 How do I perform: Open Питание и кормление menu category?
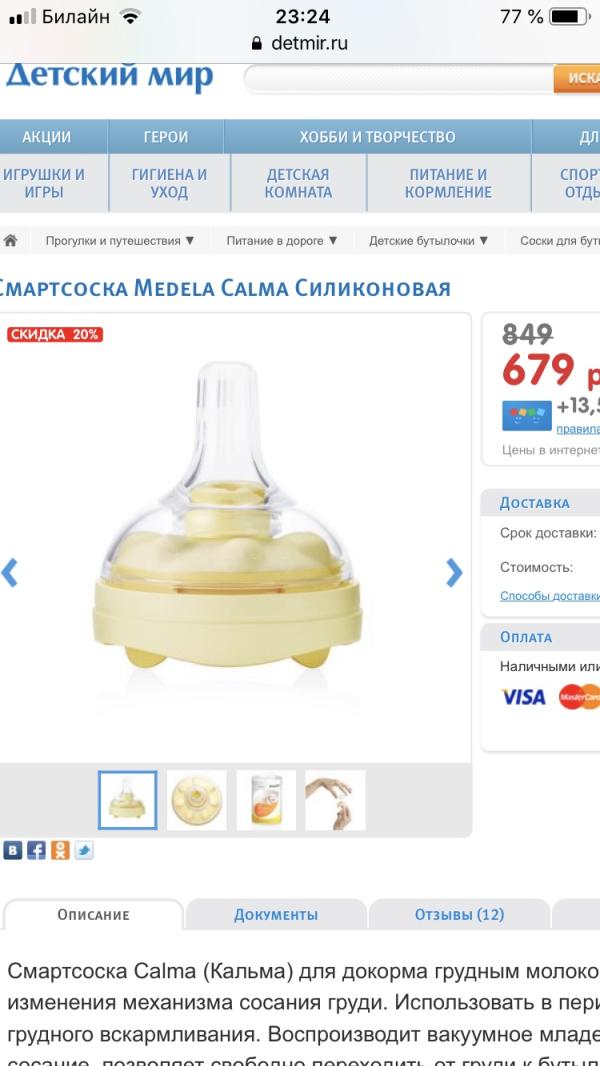click(x=448, y=184)
